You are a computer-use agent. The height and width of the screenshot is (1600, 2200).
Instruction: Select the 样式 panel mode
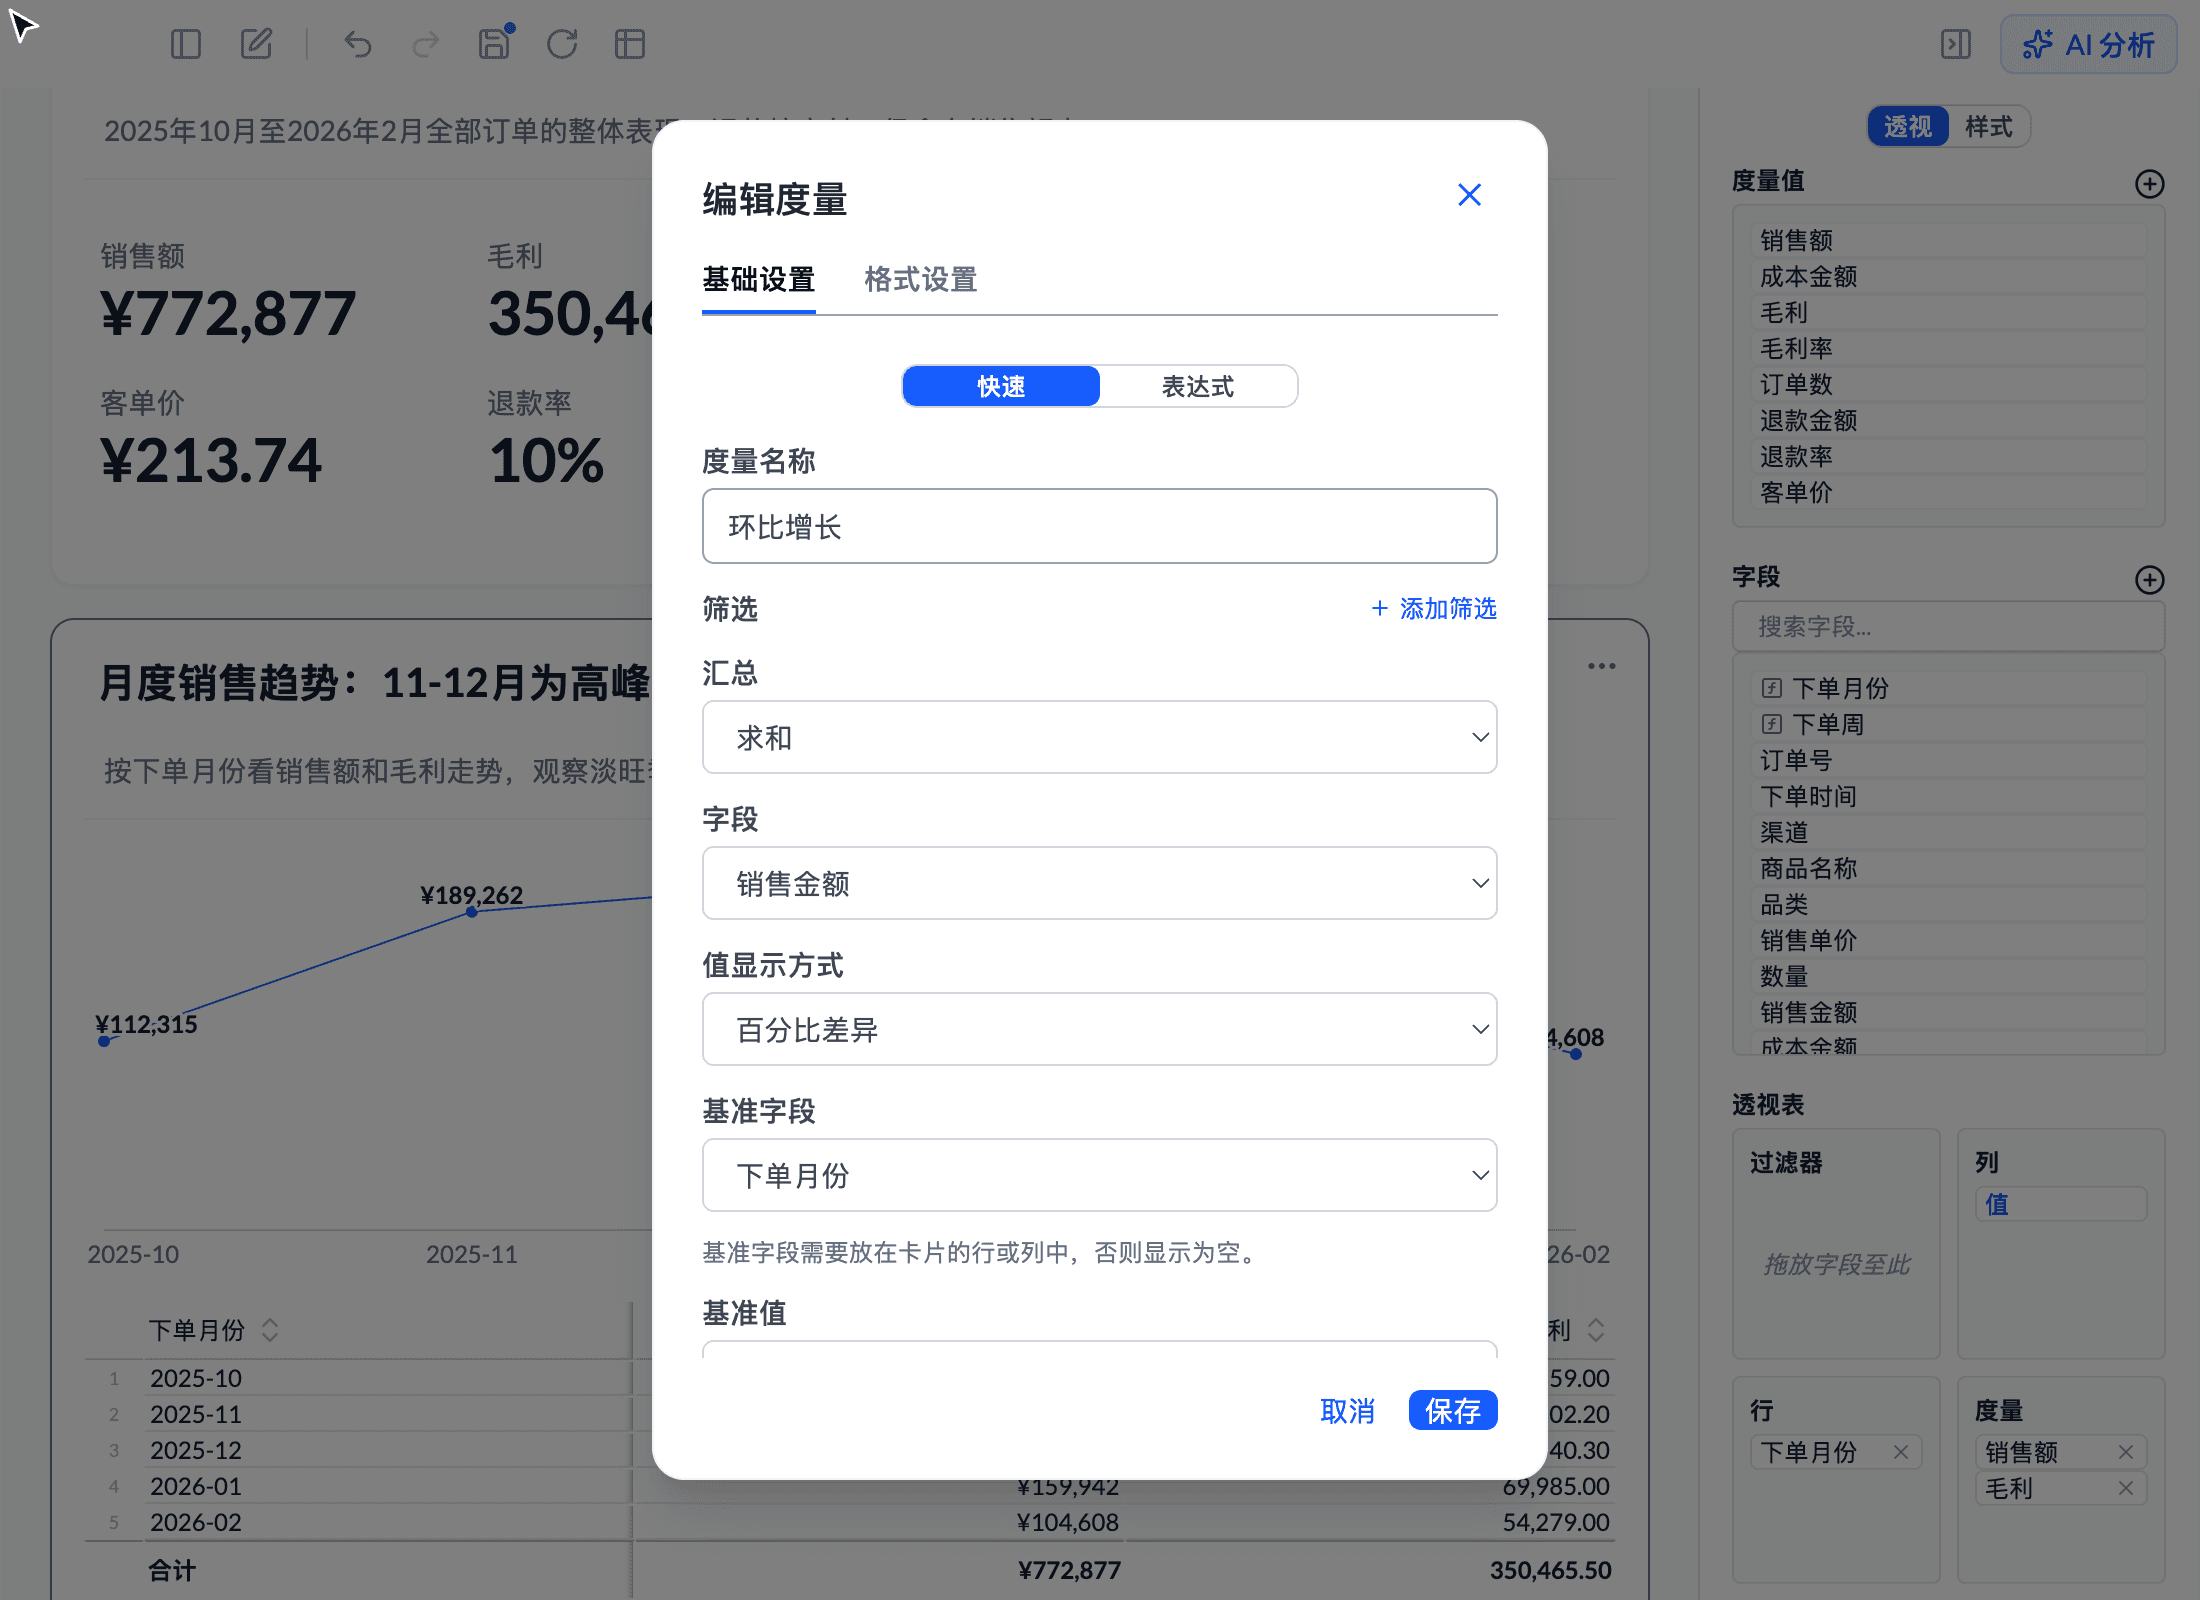tap(1988, 127)
